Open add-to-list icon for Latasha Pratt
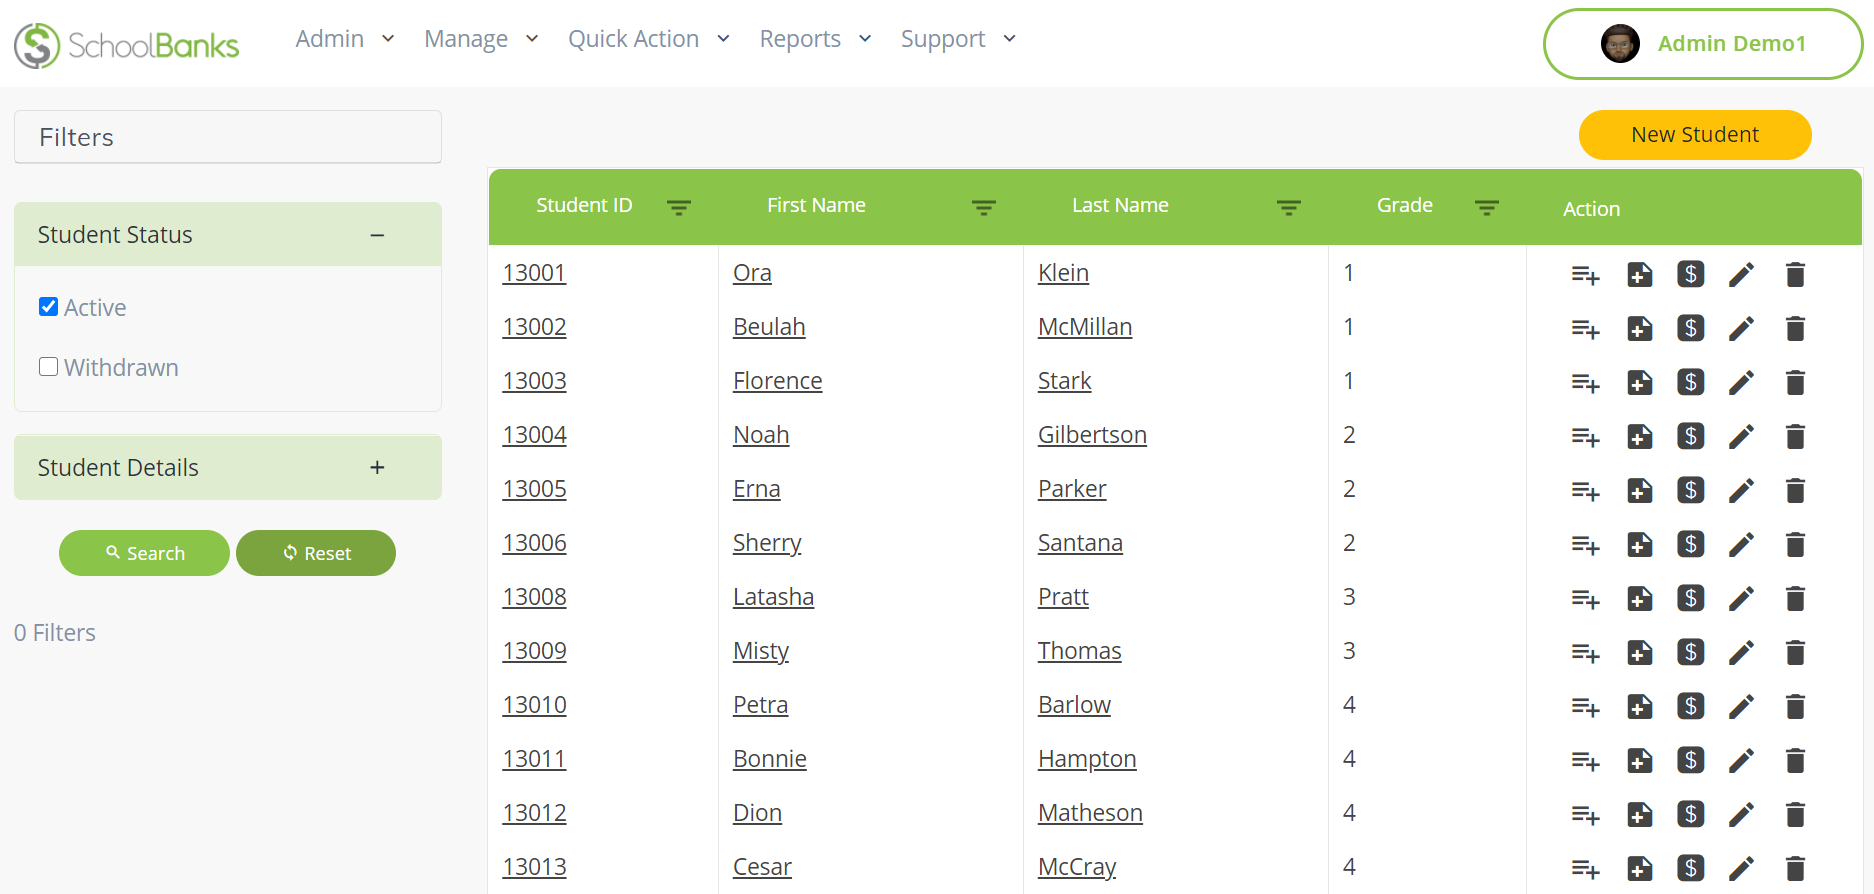Image resolution: width=1874 pixels, height=894 pixels. click(x=1585, y=599)
